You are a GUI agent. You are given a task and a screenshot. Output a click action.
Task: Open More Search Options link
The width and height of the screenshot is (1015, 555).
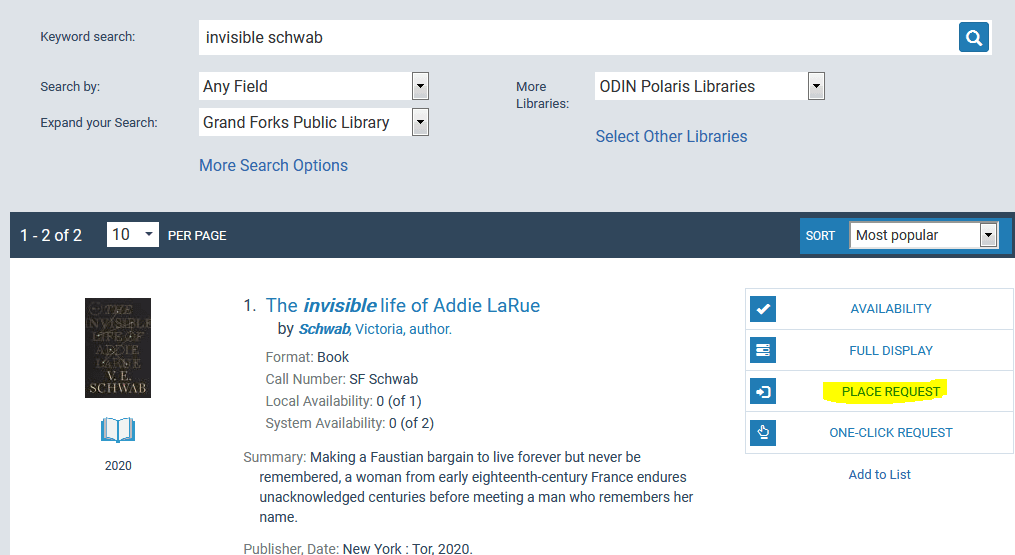(273, 166)
